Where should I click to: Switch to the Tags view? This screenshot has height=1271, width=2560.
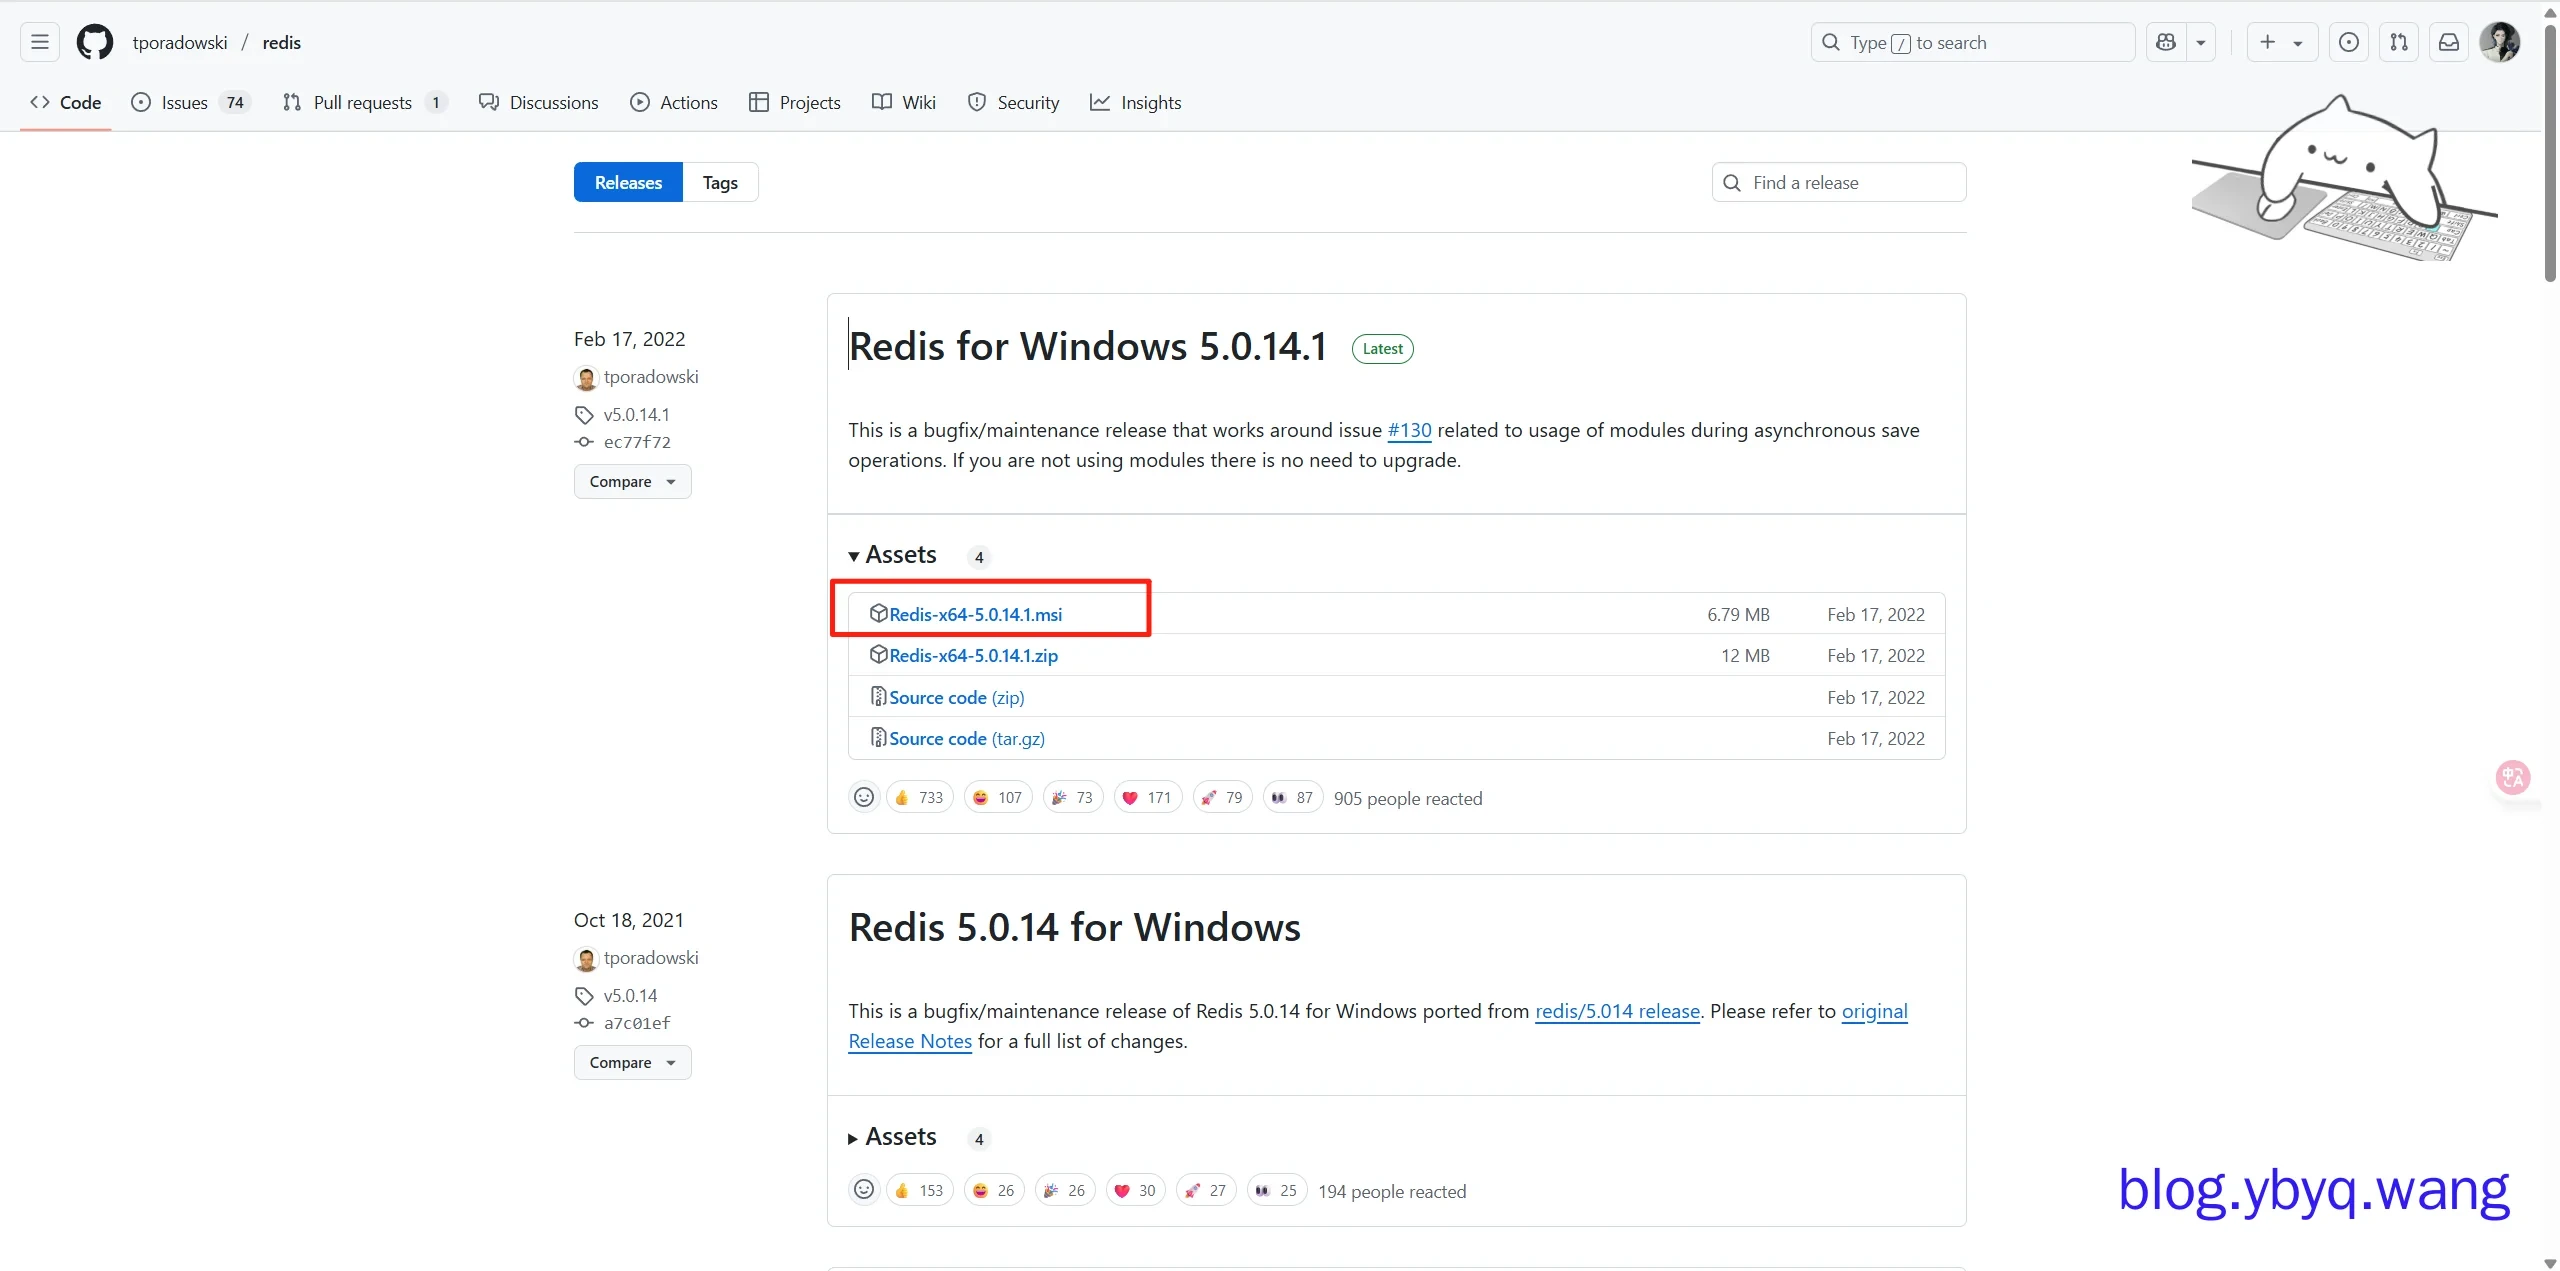click(720, 182)
